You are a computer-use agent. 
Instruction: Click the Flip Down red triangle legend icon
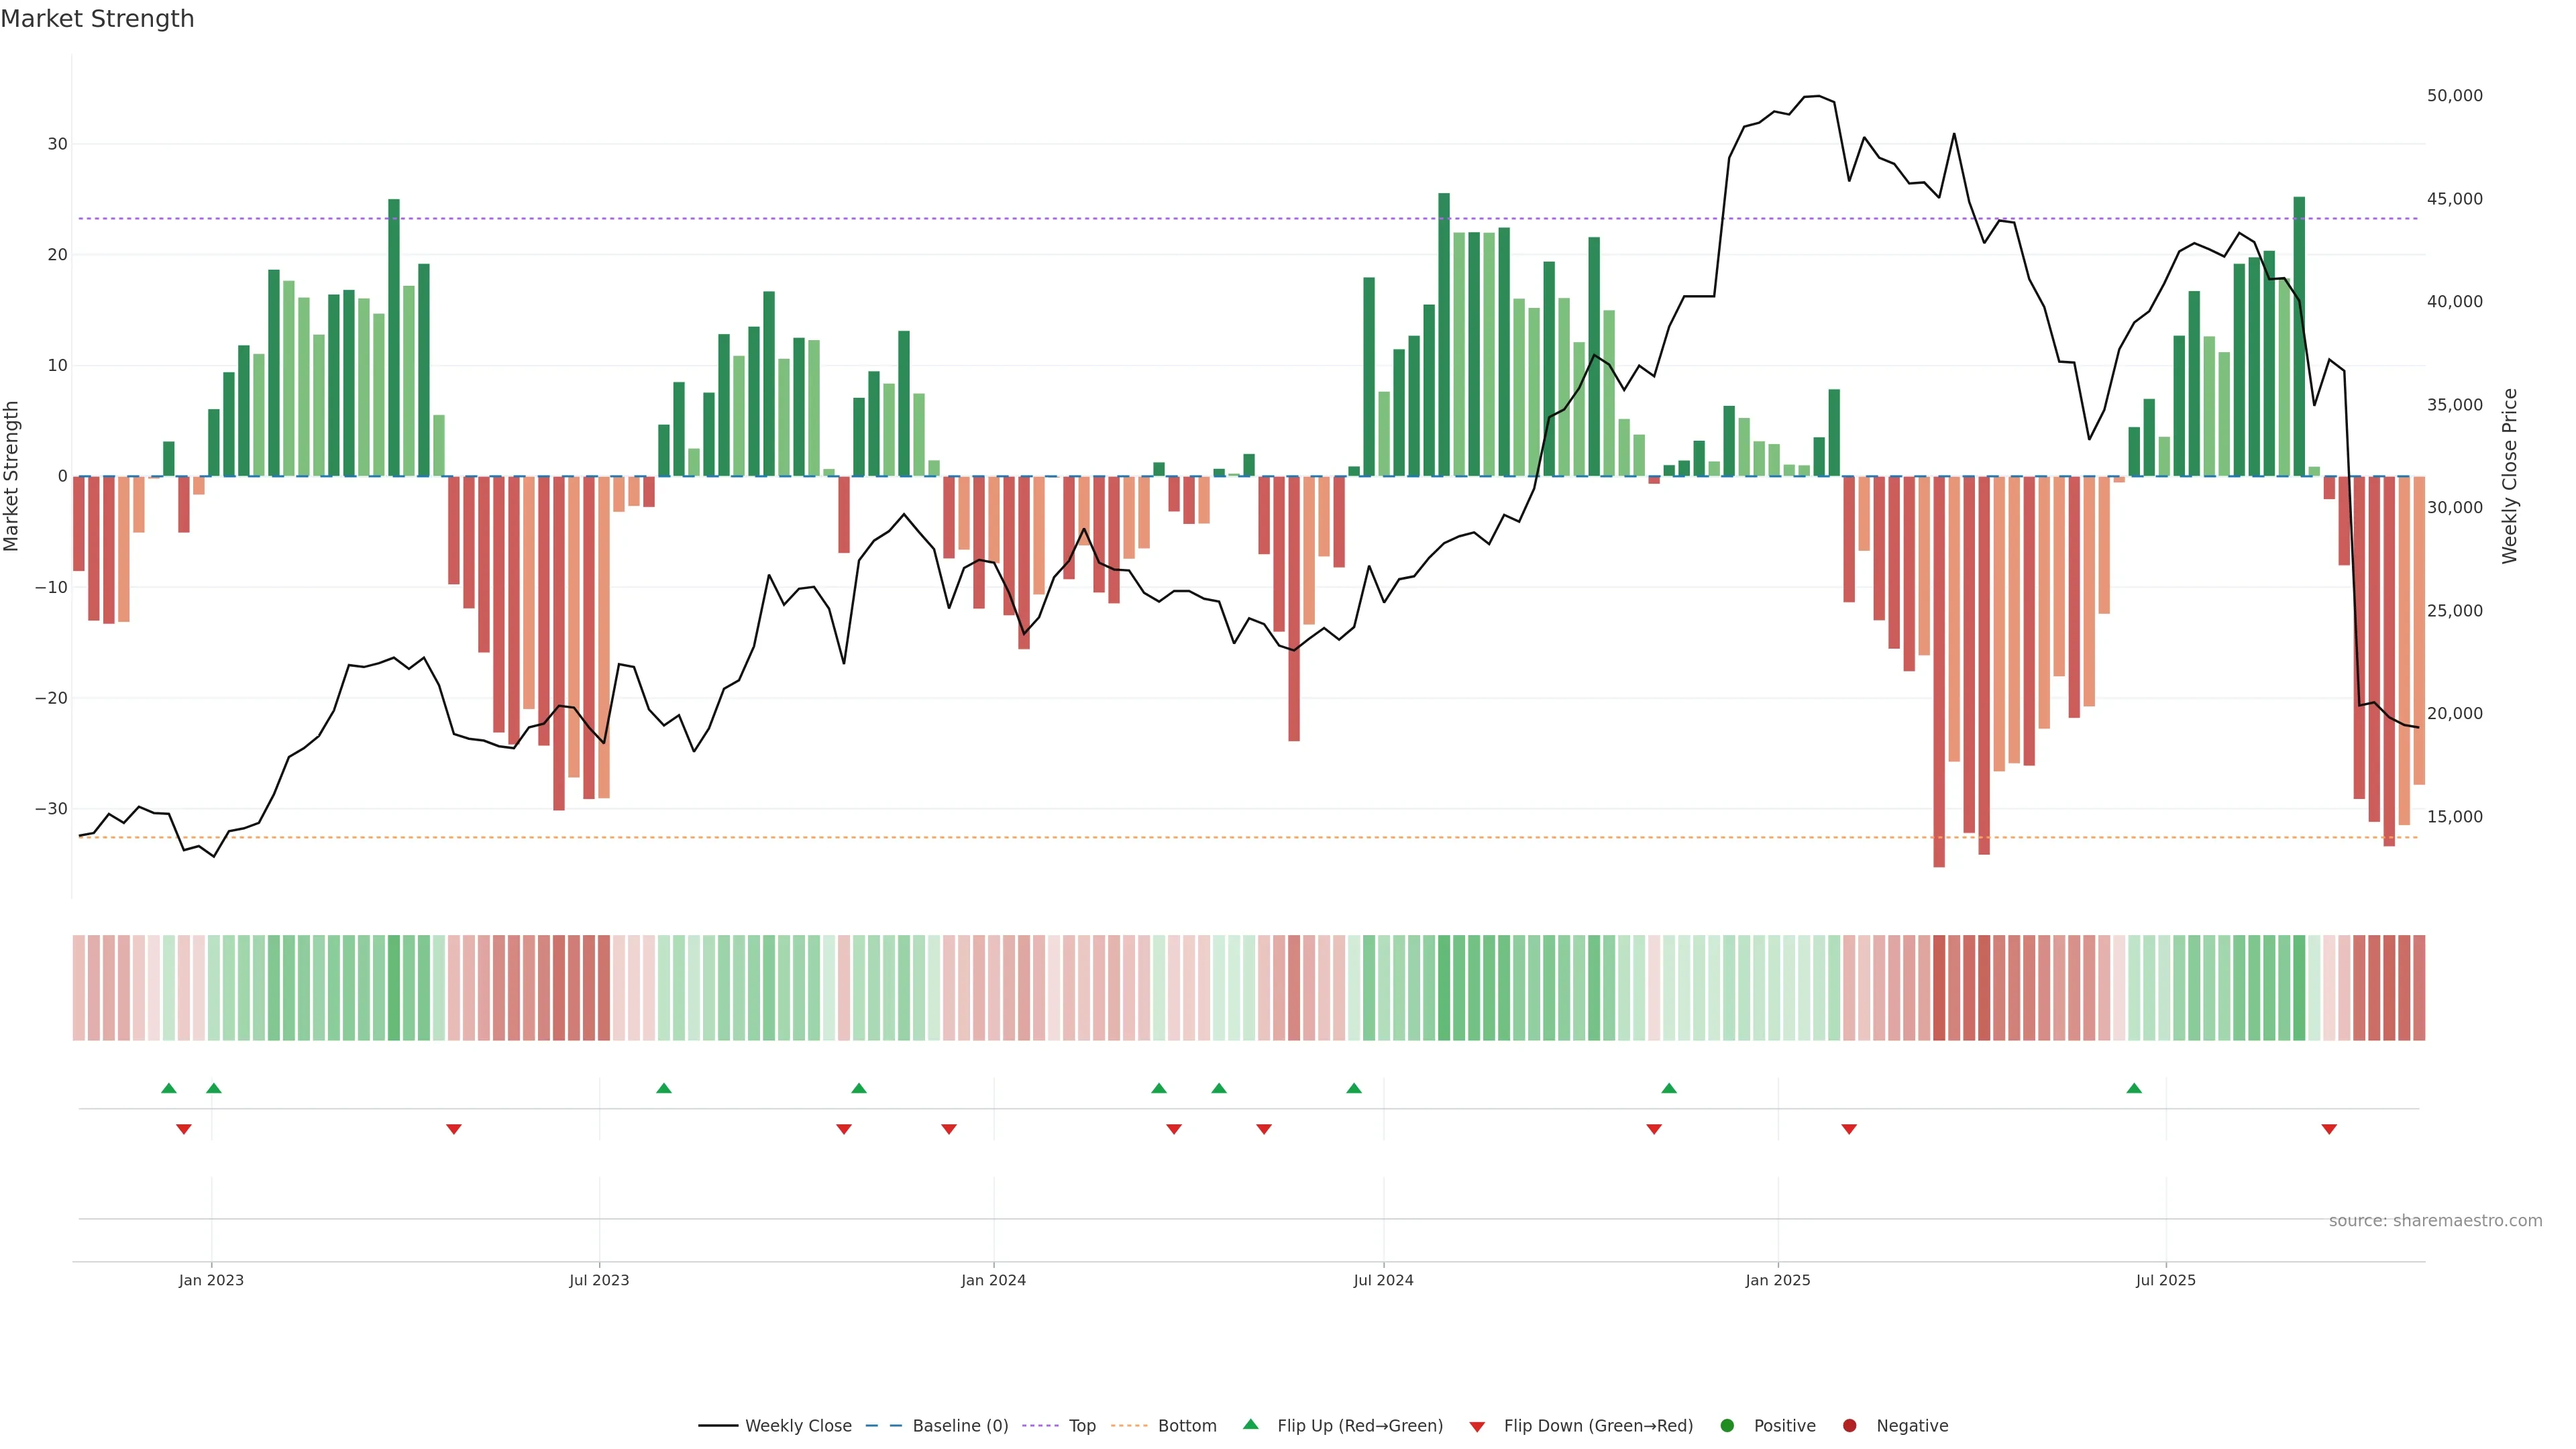click(x=1477, y=1427)
